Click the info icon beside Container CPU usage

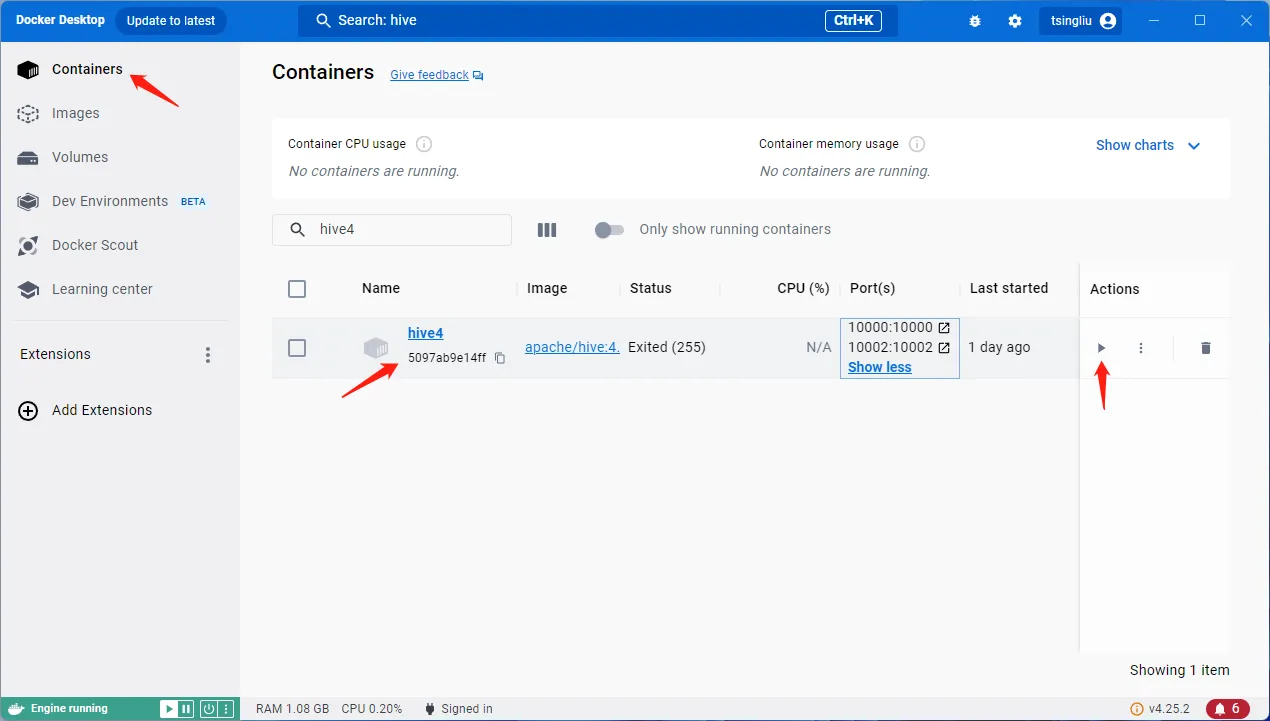424,144
